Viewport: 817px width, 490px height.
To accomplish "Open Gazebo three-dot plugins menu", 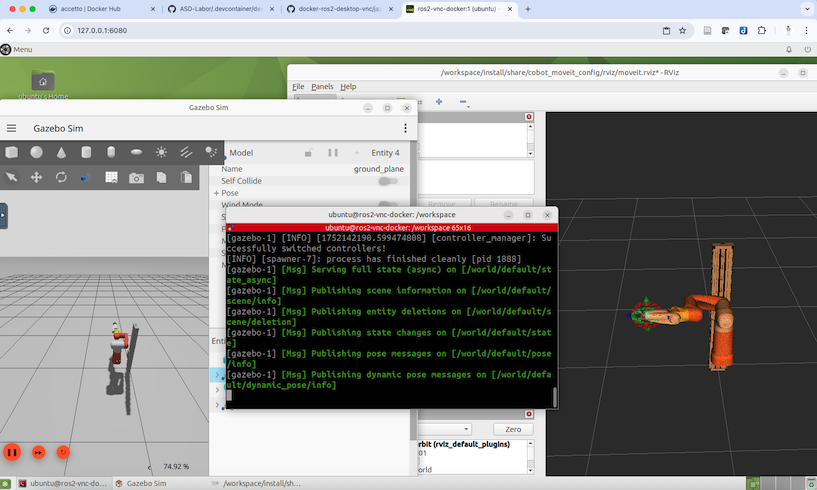I will point(405,128).
